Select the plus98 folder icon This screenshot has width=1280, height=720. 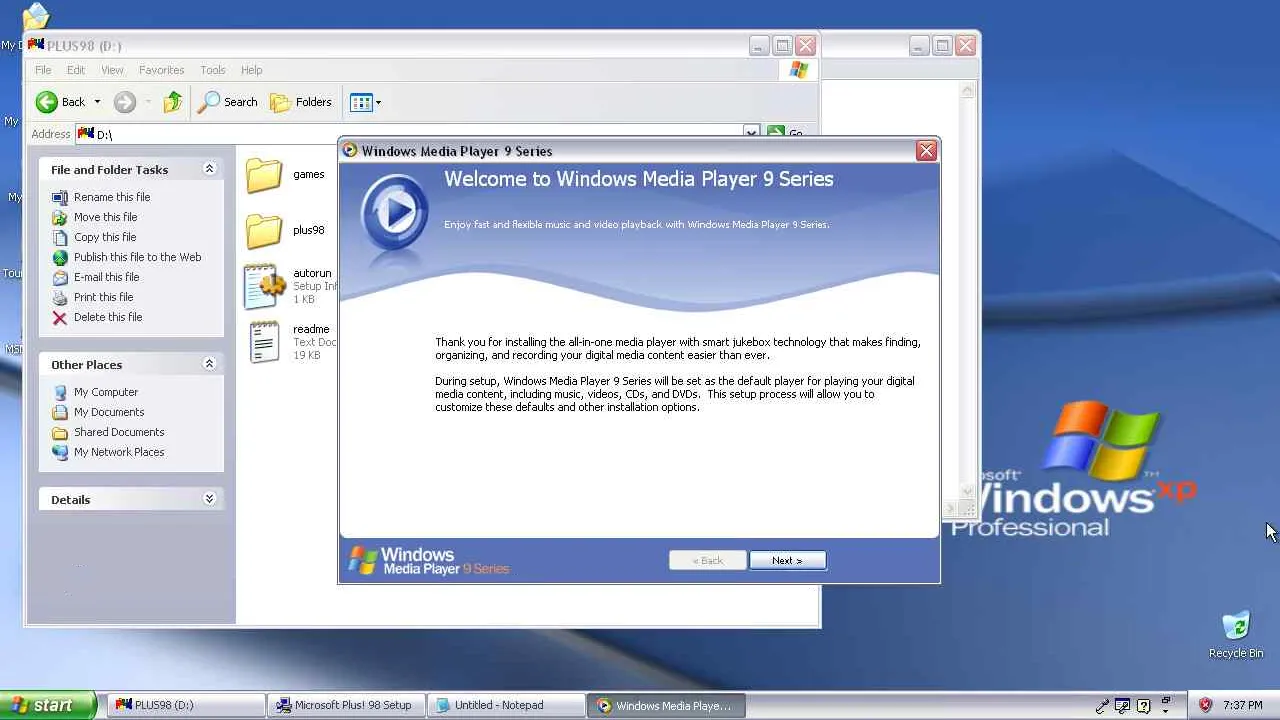[264, 231]
